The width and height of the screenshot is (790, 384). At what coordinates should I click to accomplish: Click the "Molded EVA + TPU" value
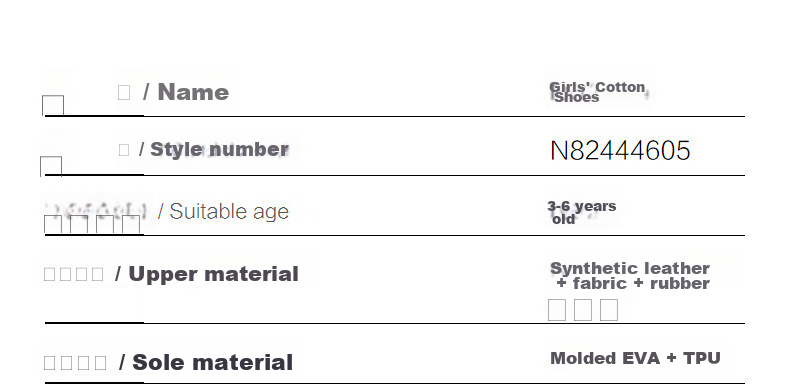coord(635,358)
